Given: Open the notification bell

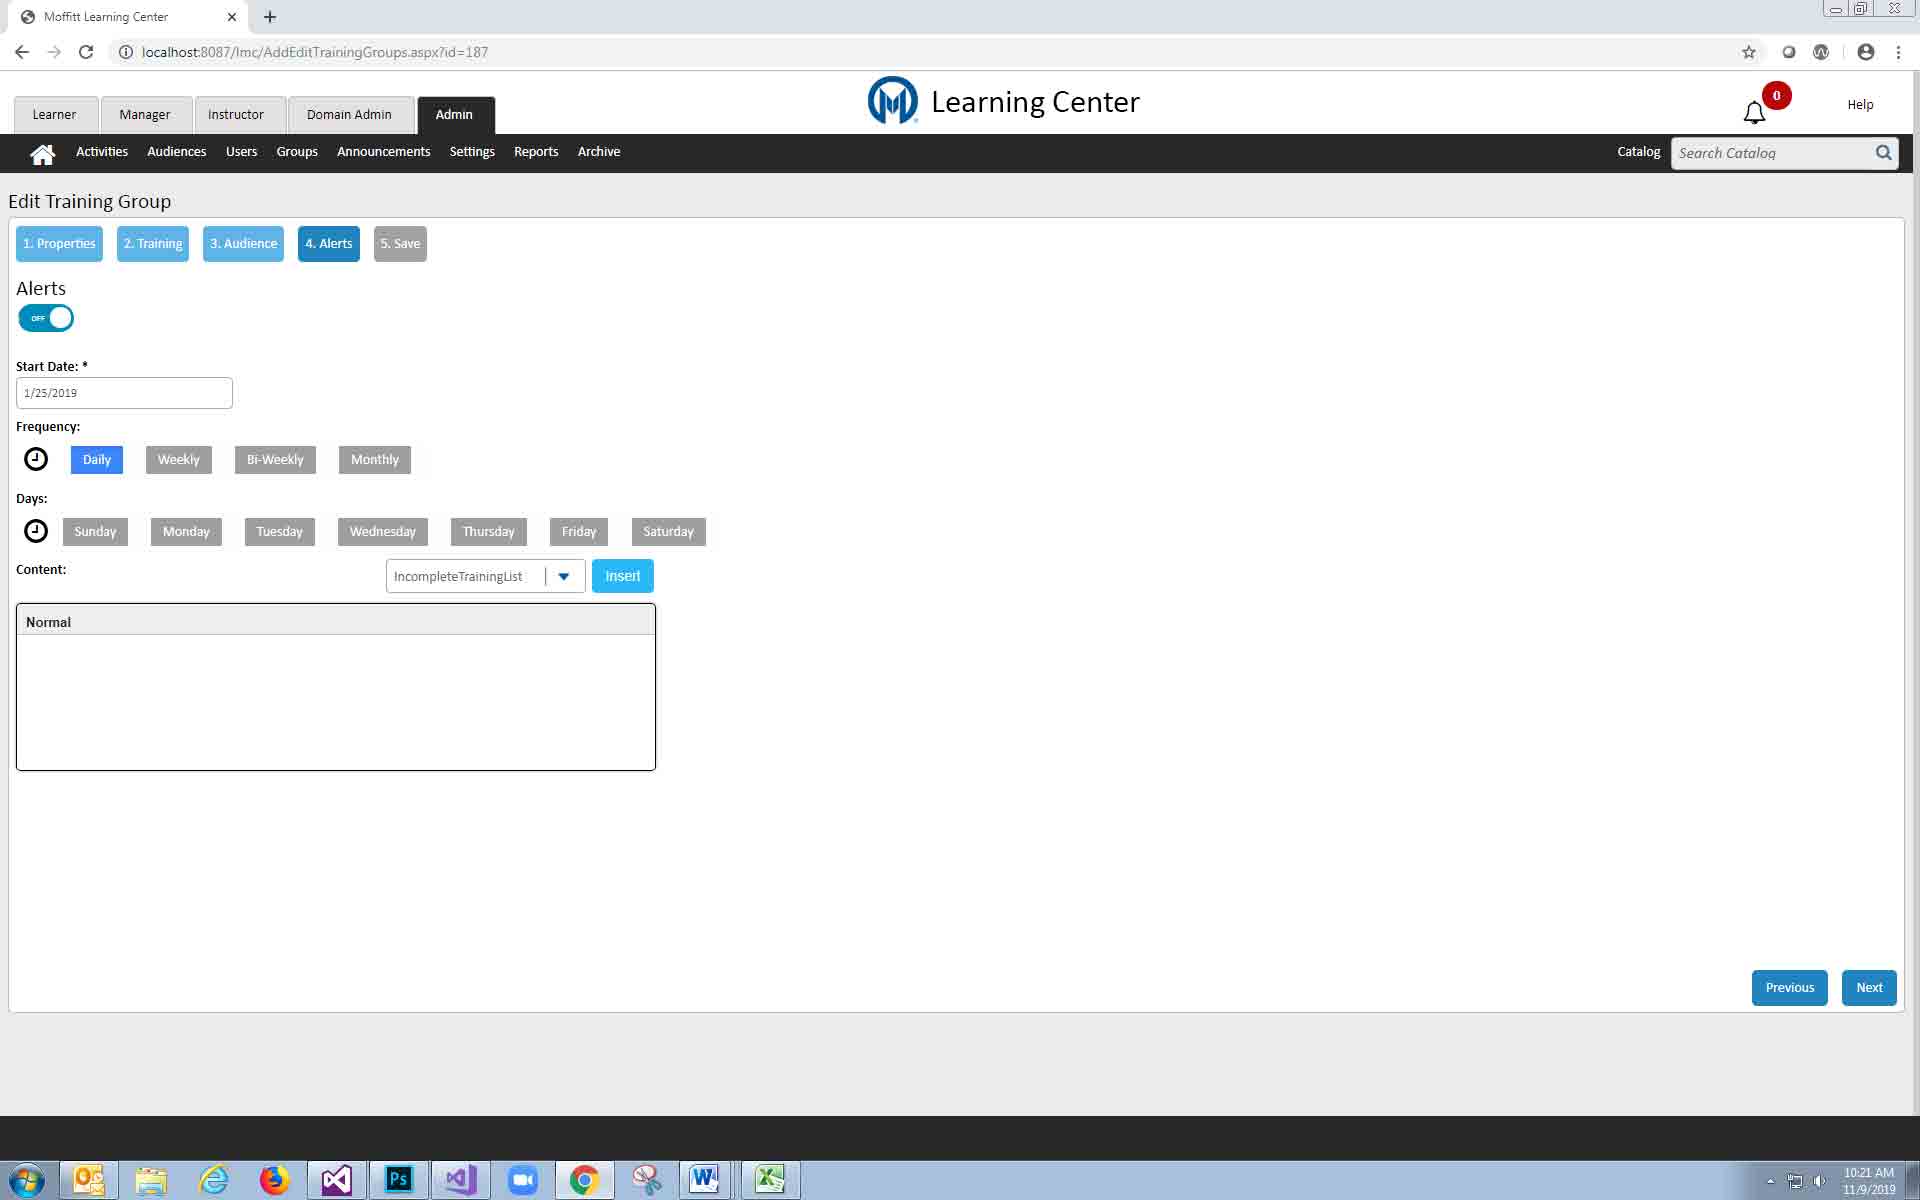Looking at the screenshot, I should (1754, 113).
